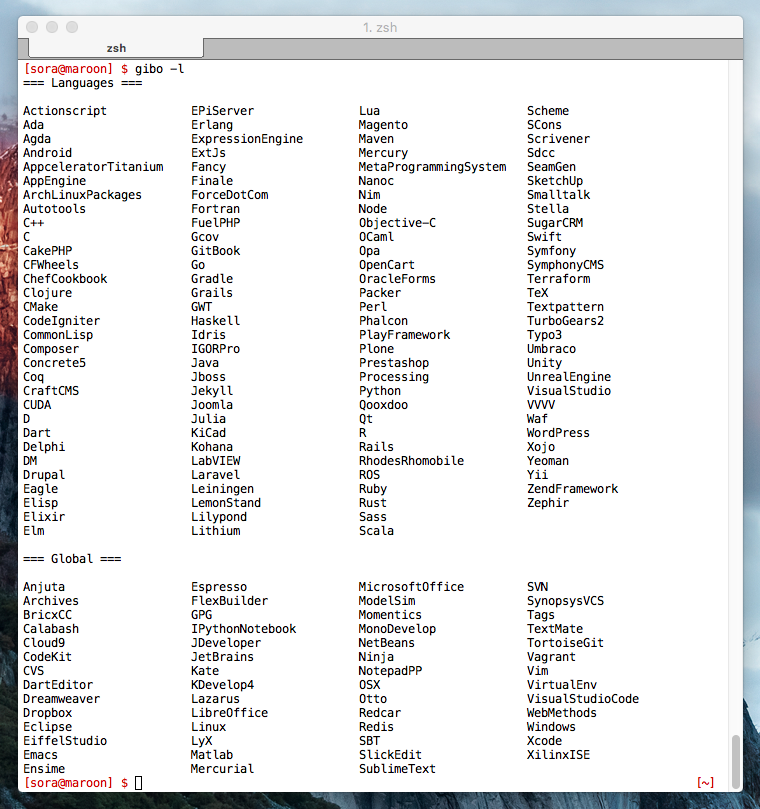Click the "AppceleratorTitanium" entry
Screen dimensions: 760x809
click(93, 167)
